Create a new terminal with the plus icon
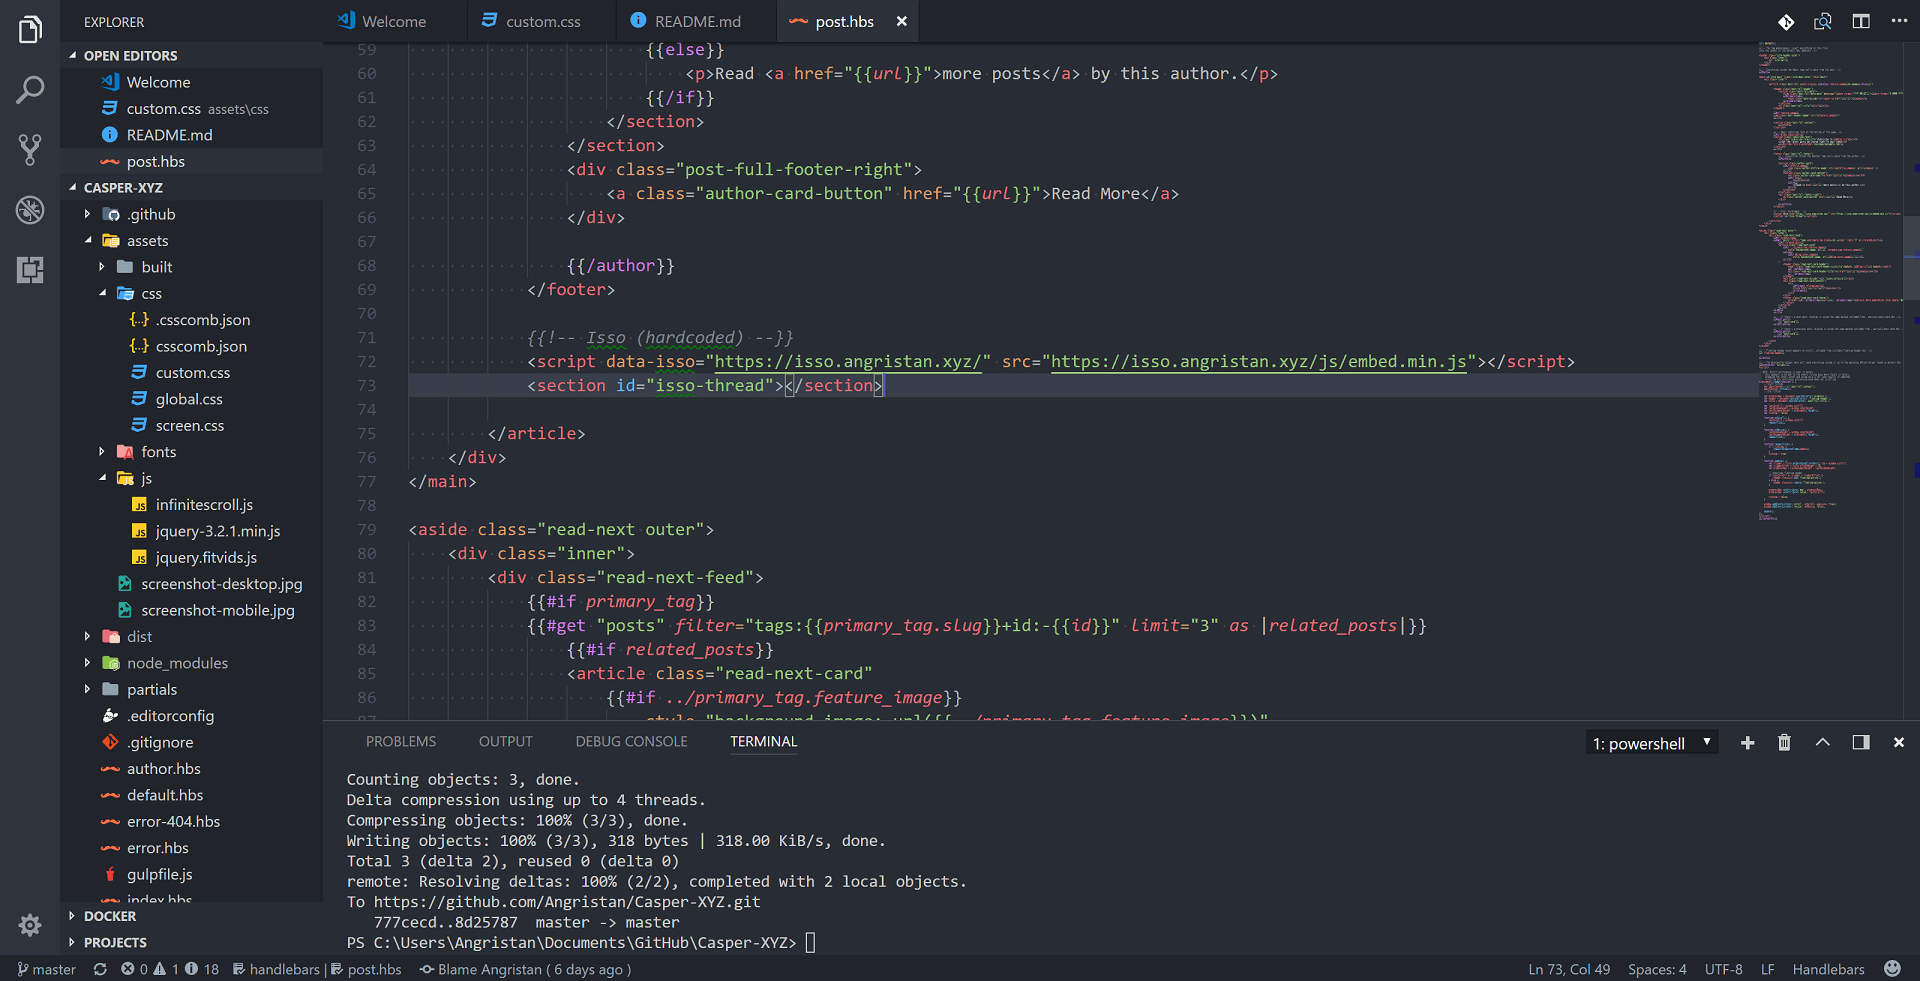1920x981 pixels. click(x=1747, y=743)
